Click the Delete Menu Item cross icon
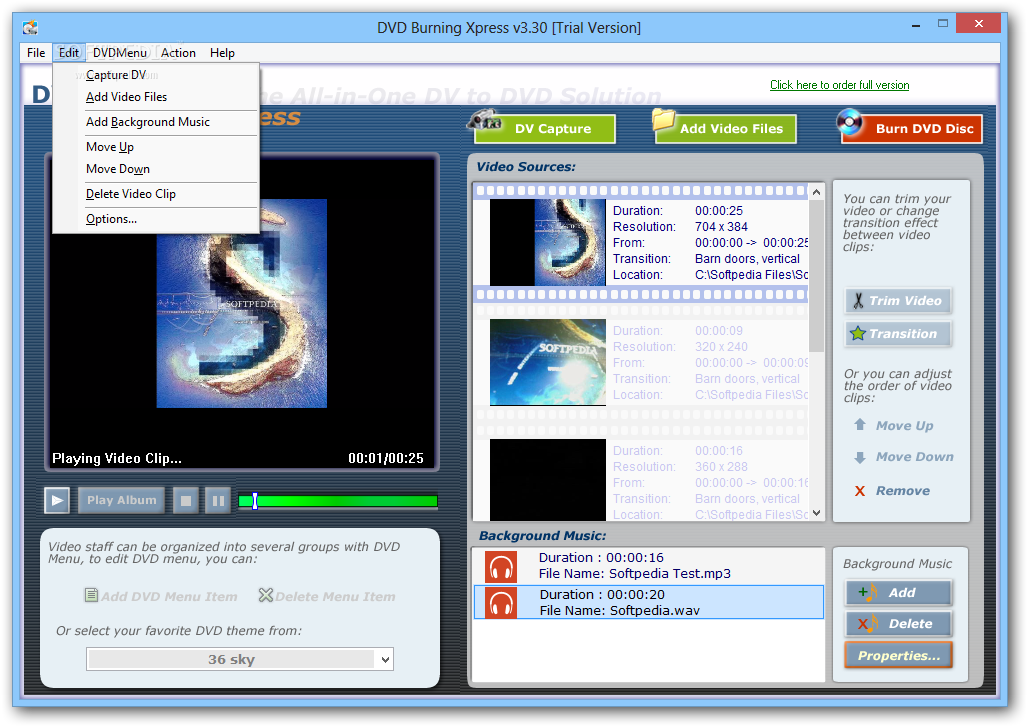The height and width of the screenshot is (727, 1028). tap(266, 595)
